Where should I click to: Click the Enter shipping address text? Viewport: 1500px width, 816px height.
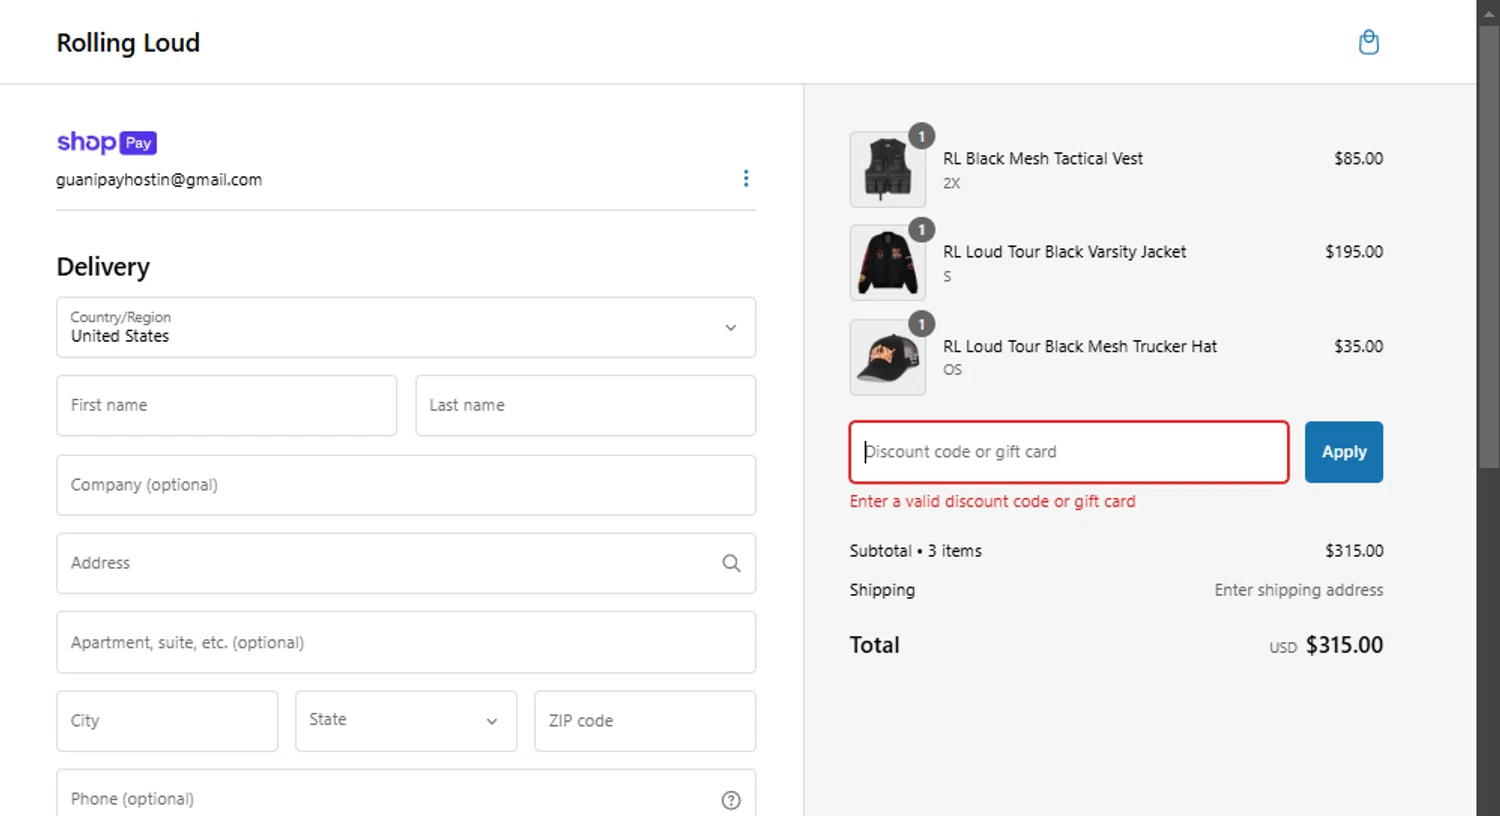(1299, 590)
